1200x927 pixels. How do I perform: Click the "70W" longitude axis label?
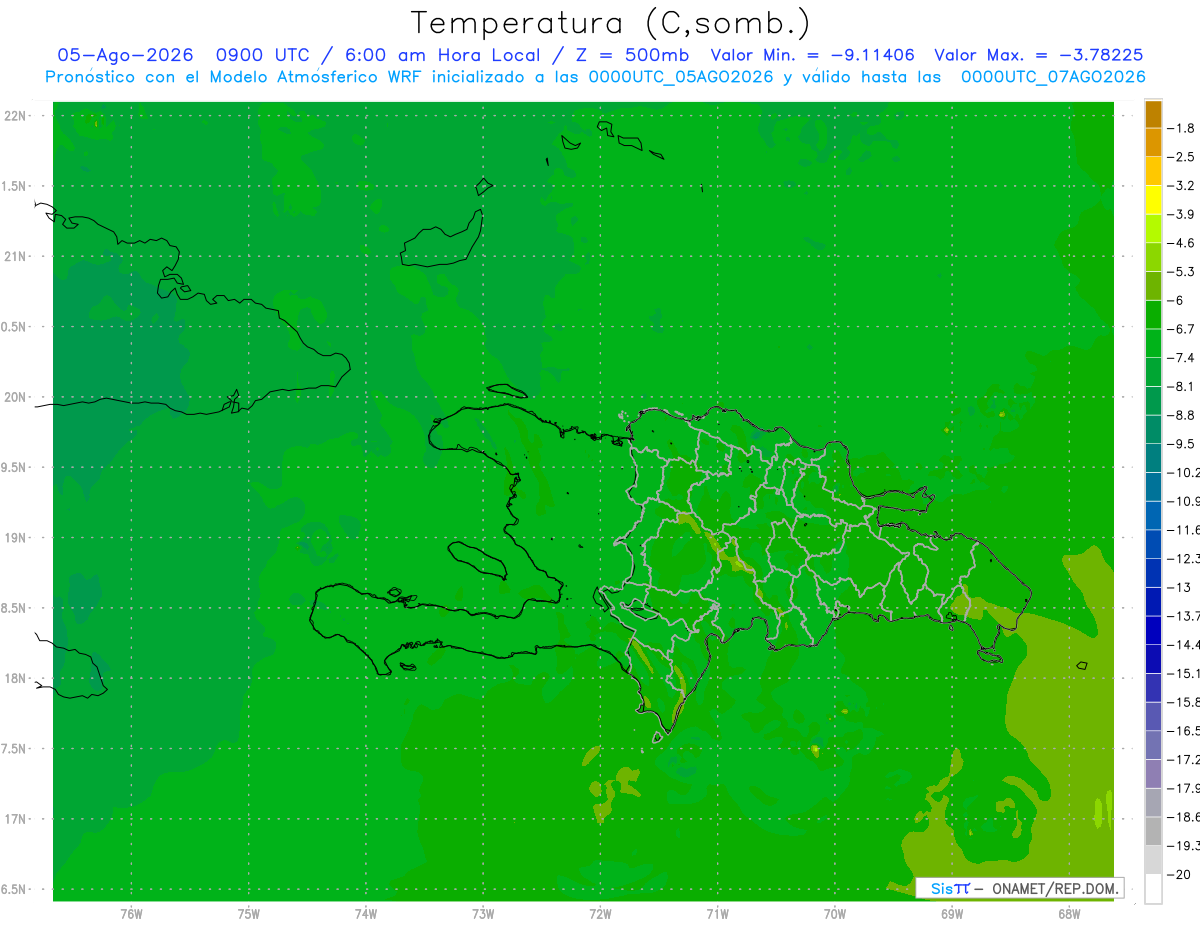pyautogui.click(x=835, y=914)
